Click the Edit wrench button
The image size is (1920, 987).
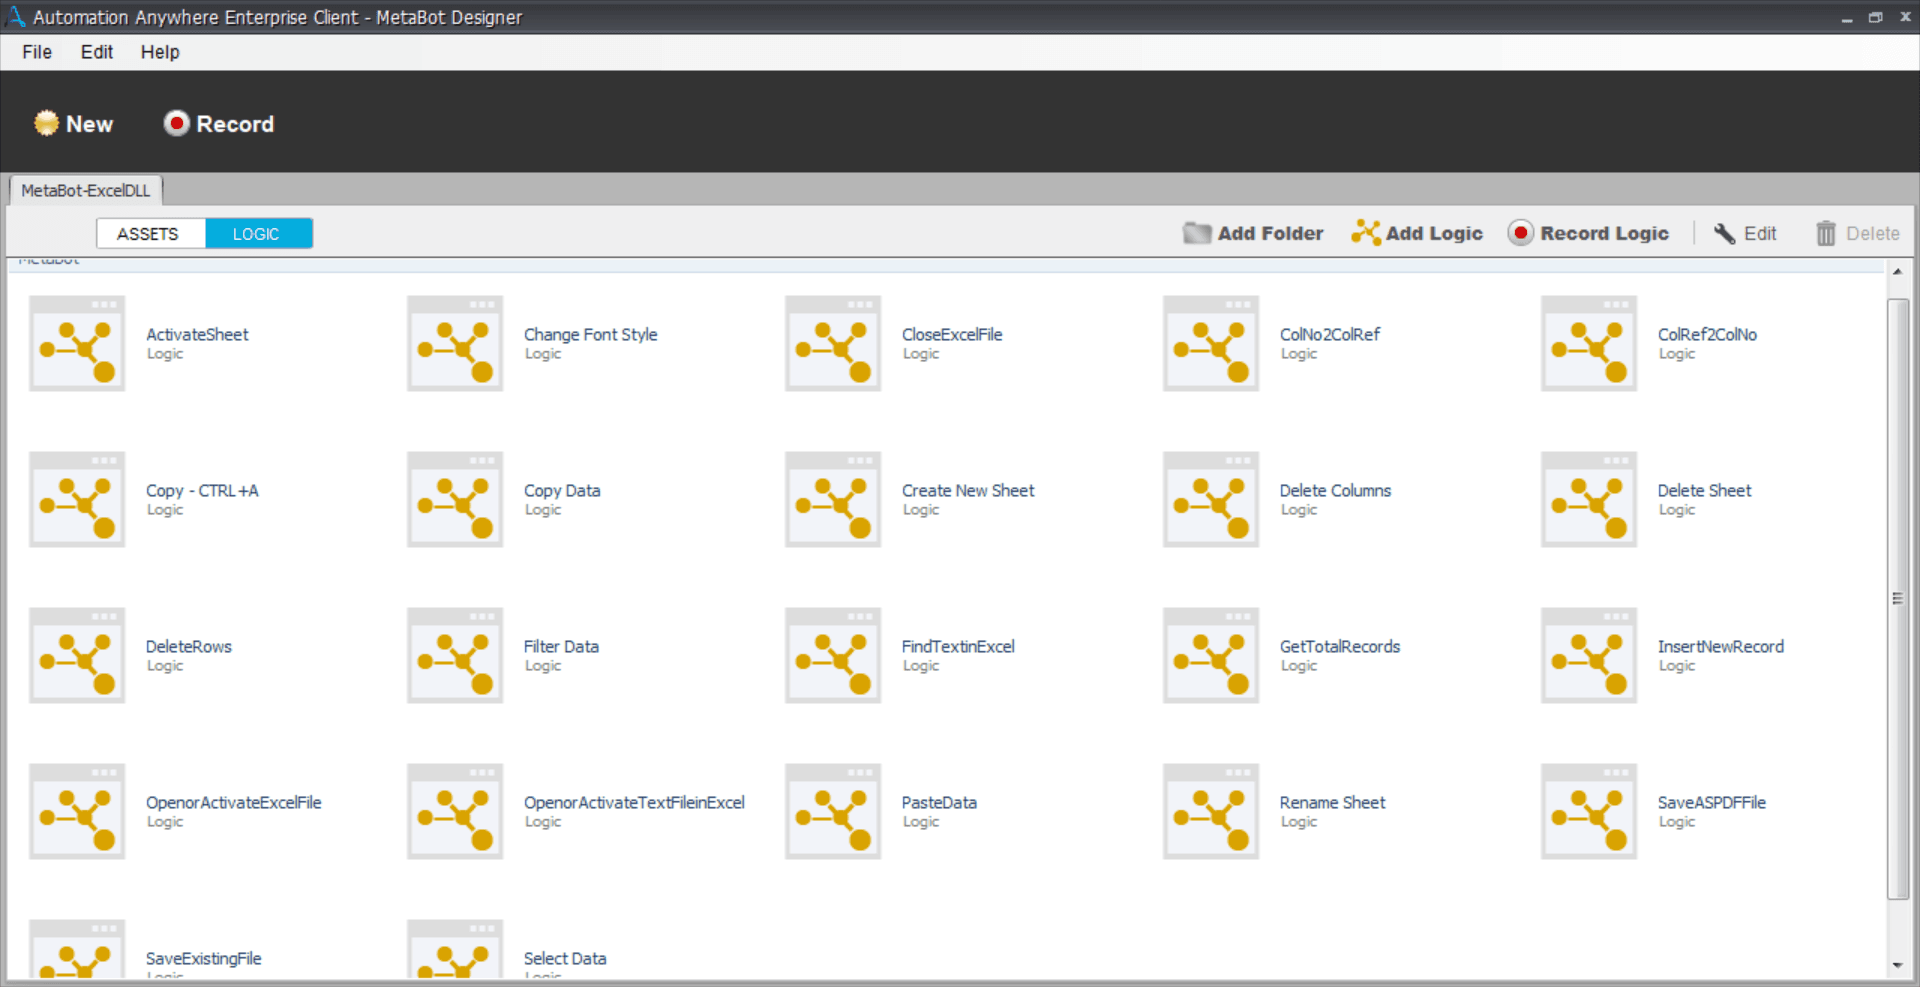coord(1745,233)
